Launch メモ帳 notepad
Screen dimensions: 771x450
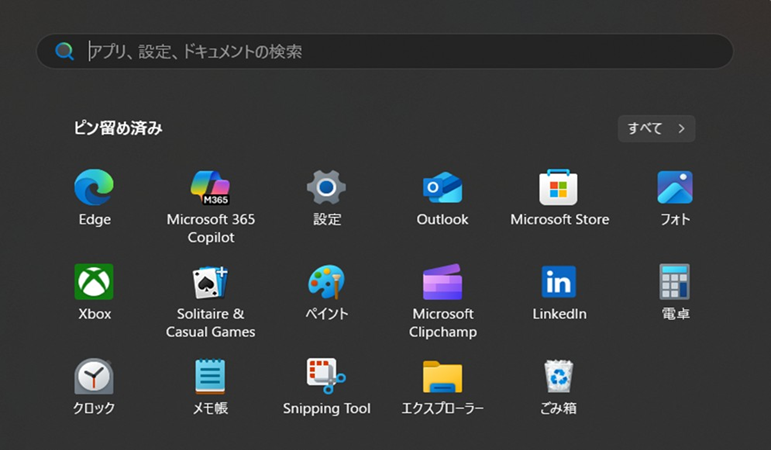tap(210, 377)
